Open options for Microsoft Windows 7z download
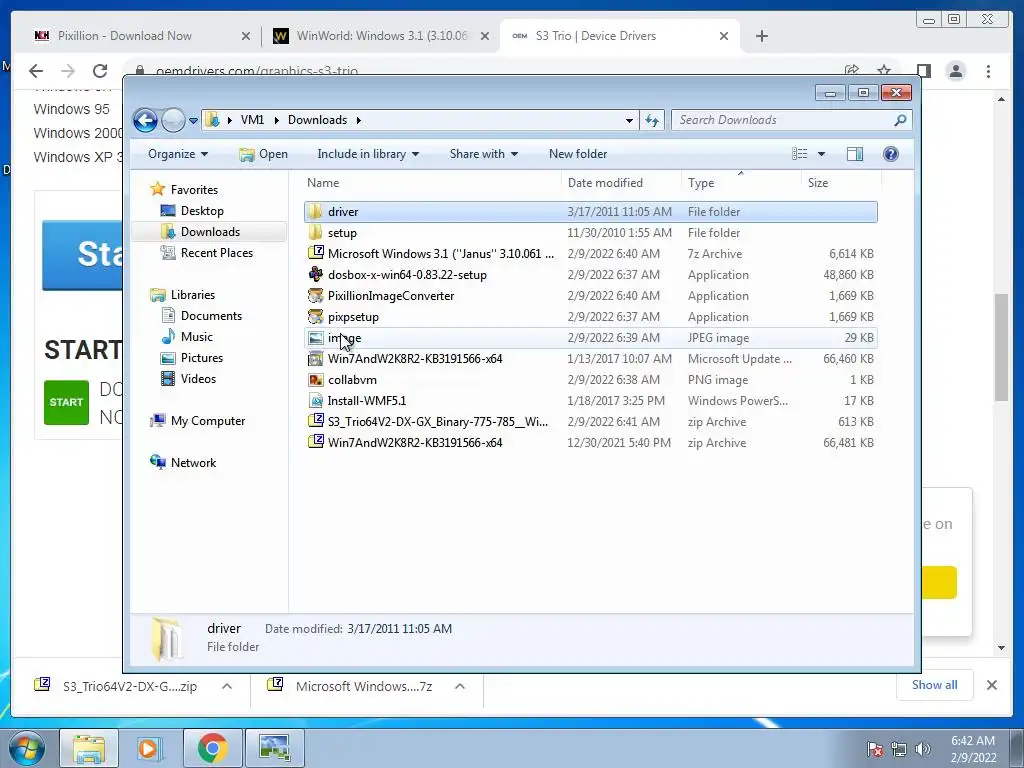 pyautogui.click(x=460, y=686)
